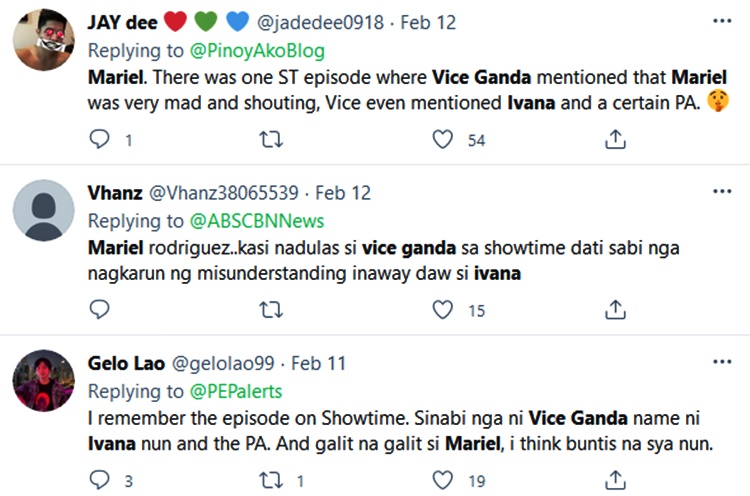
Task: Open the @ABSCBNNews profile link
Action: 257,221
